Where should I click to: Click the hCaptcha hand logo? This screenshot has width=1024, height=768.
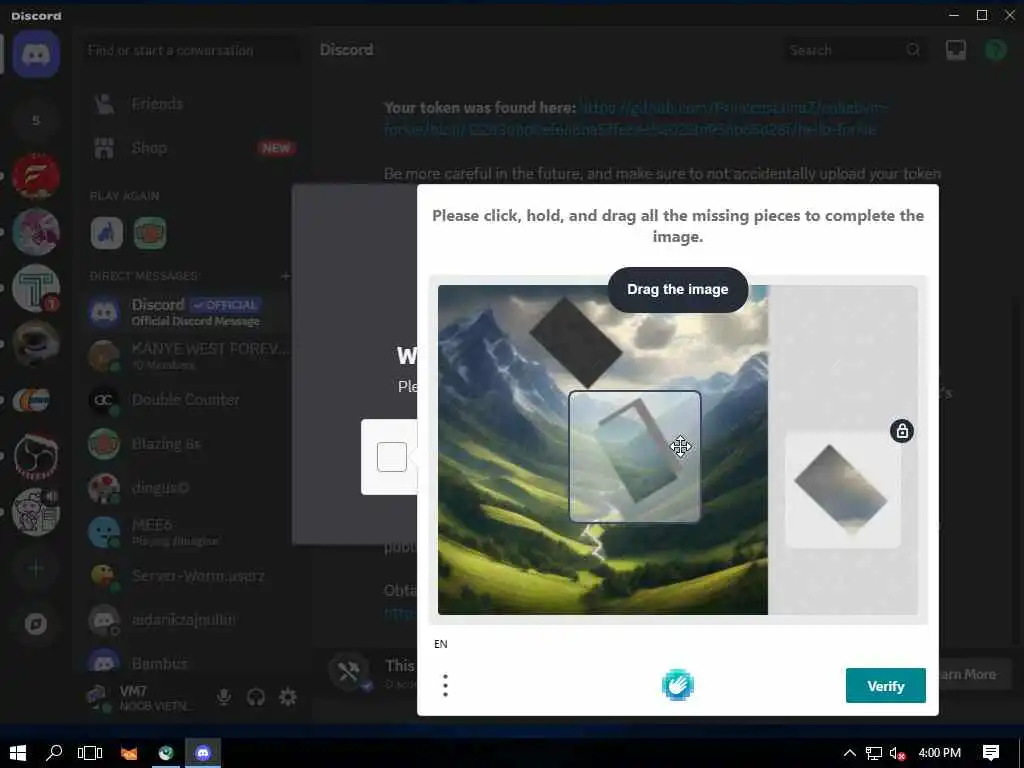677,686
